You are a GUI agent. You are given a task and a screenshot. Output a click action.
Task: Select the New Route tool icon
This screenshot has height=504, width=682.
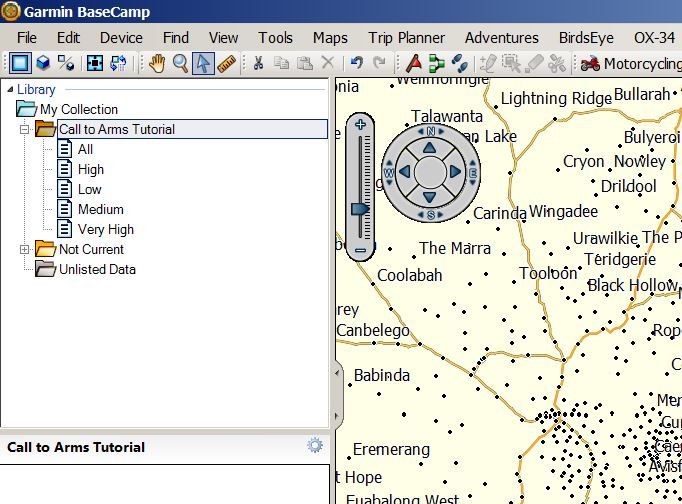coord(437,63)
